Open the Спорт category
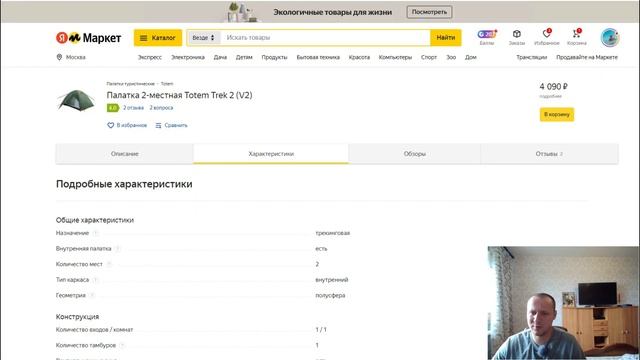This screenshot has height=360, width=640. coord(429,57)
